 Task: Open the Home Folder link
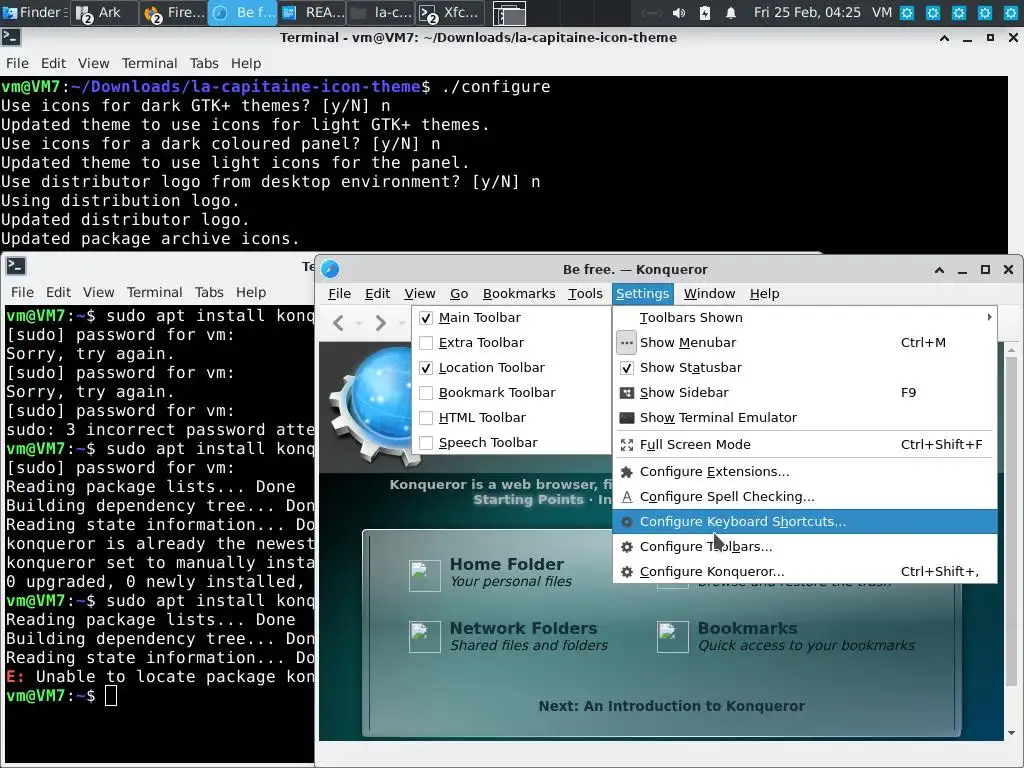pos(506,564)
